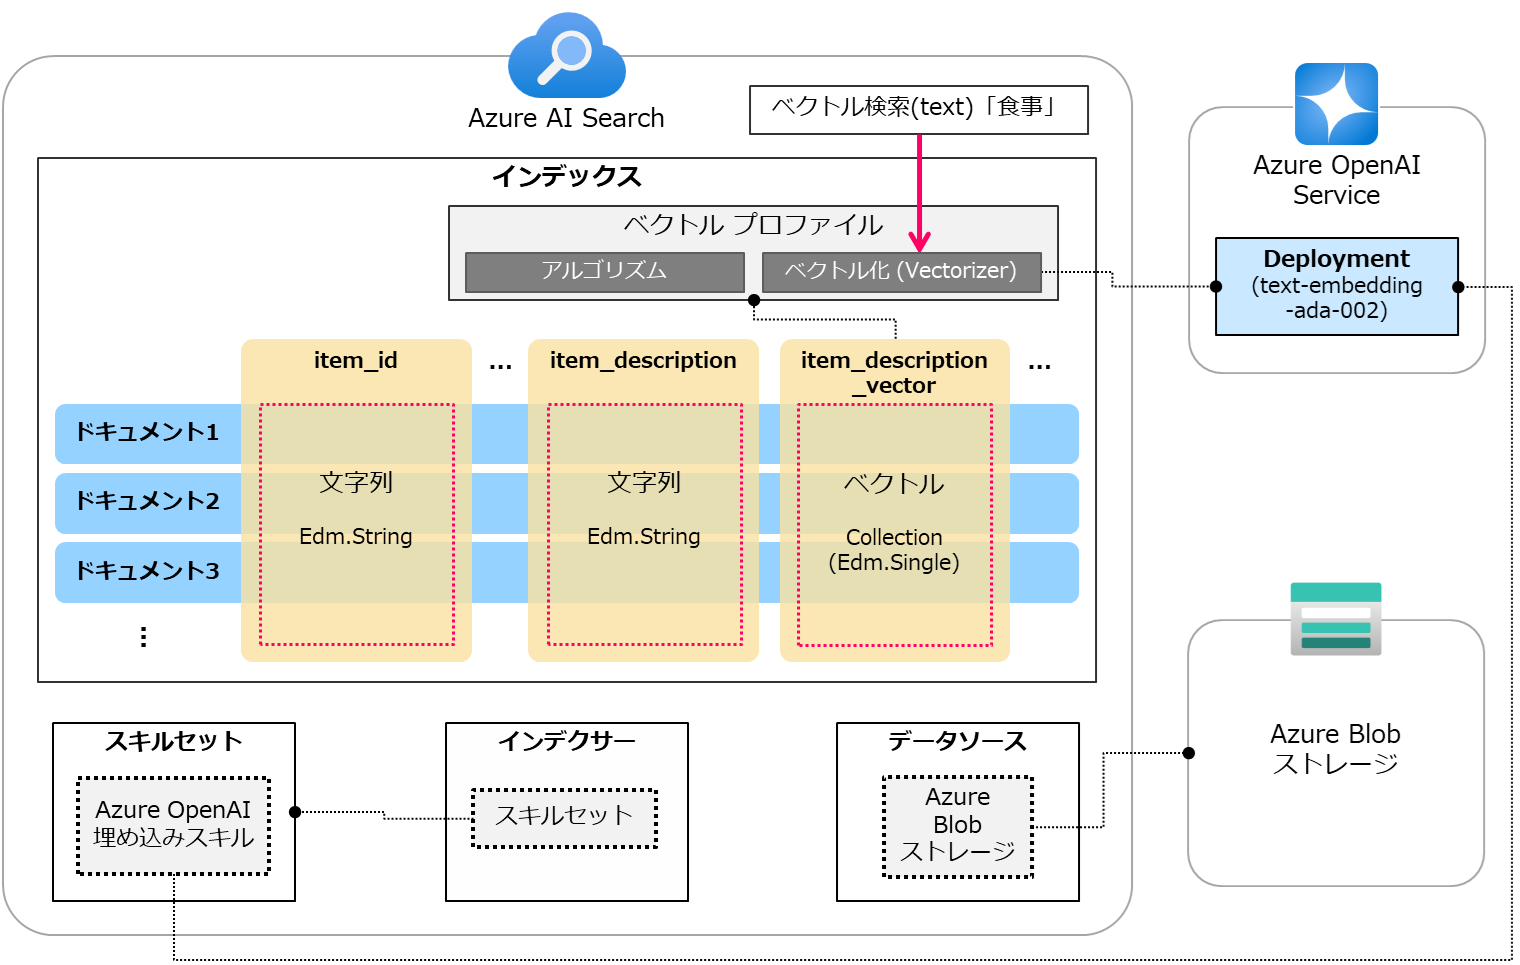Click the Azure AI Search cloud icon
The image size is (1520, 965).
[x=567, y=55]
